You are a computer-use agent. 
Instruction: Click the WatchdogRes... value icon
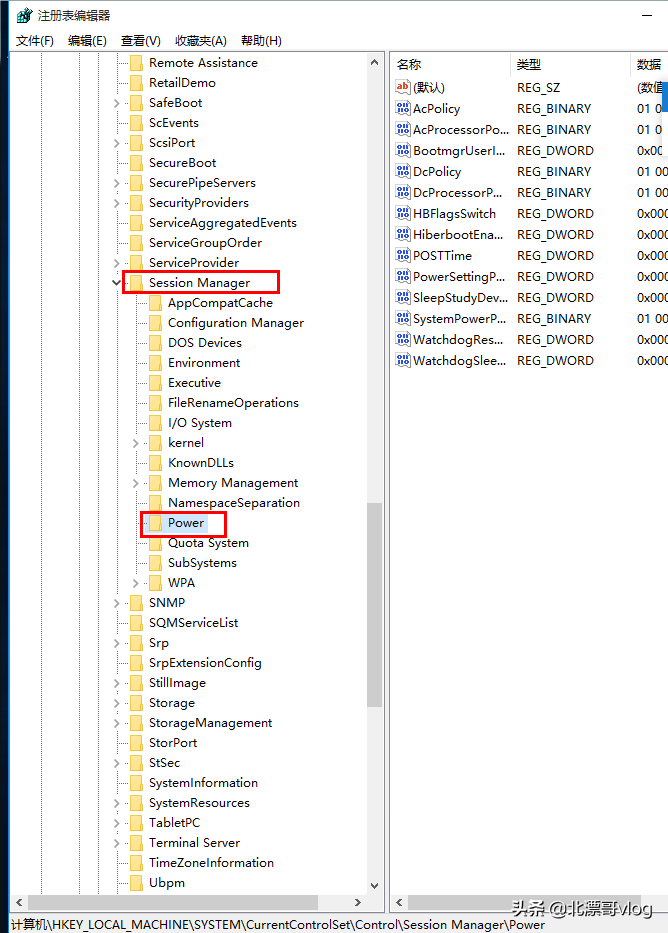tap(403, 339)
